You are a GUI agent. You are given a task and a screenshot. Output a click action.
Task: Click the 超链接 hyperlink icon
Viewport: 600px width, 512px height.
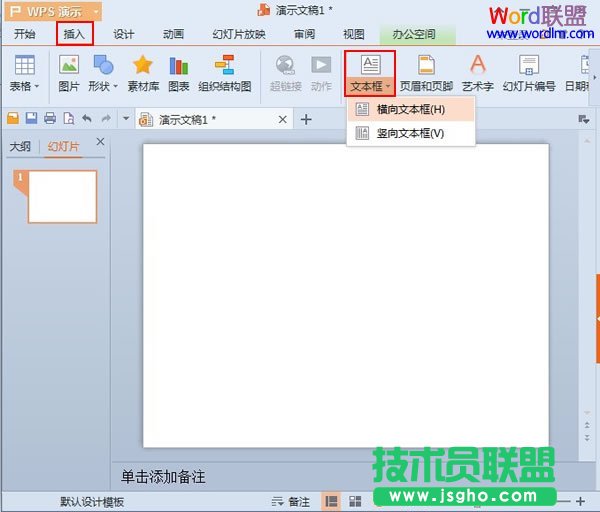point(285,65)
